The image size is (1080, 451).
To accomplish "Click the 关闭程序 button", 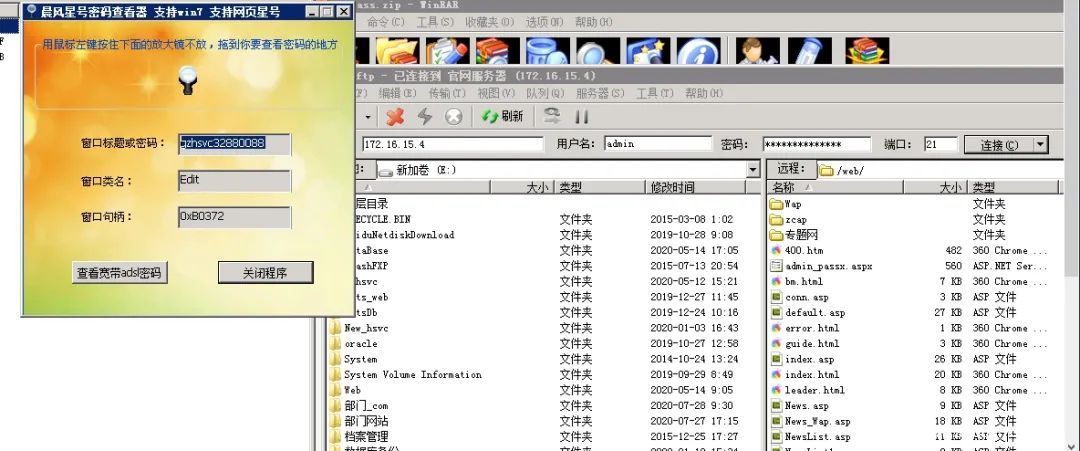I will click(265, 272).
